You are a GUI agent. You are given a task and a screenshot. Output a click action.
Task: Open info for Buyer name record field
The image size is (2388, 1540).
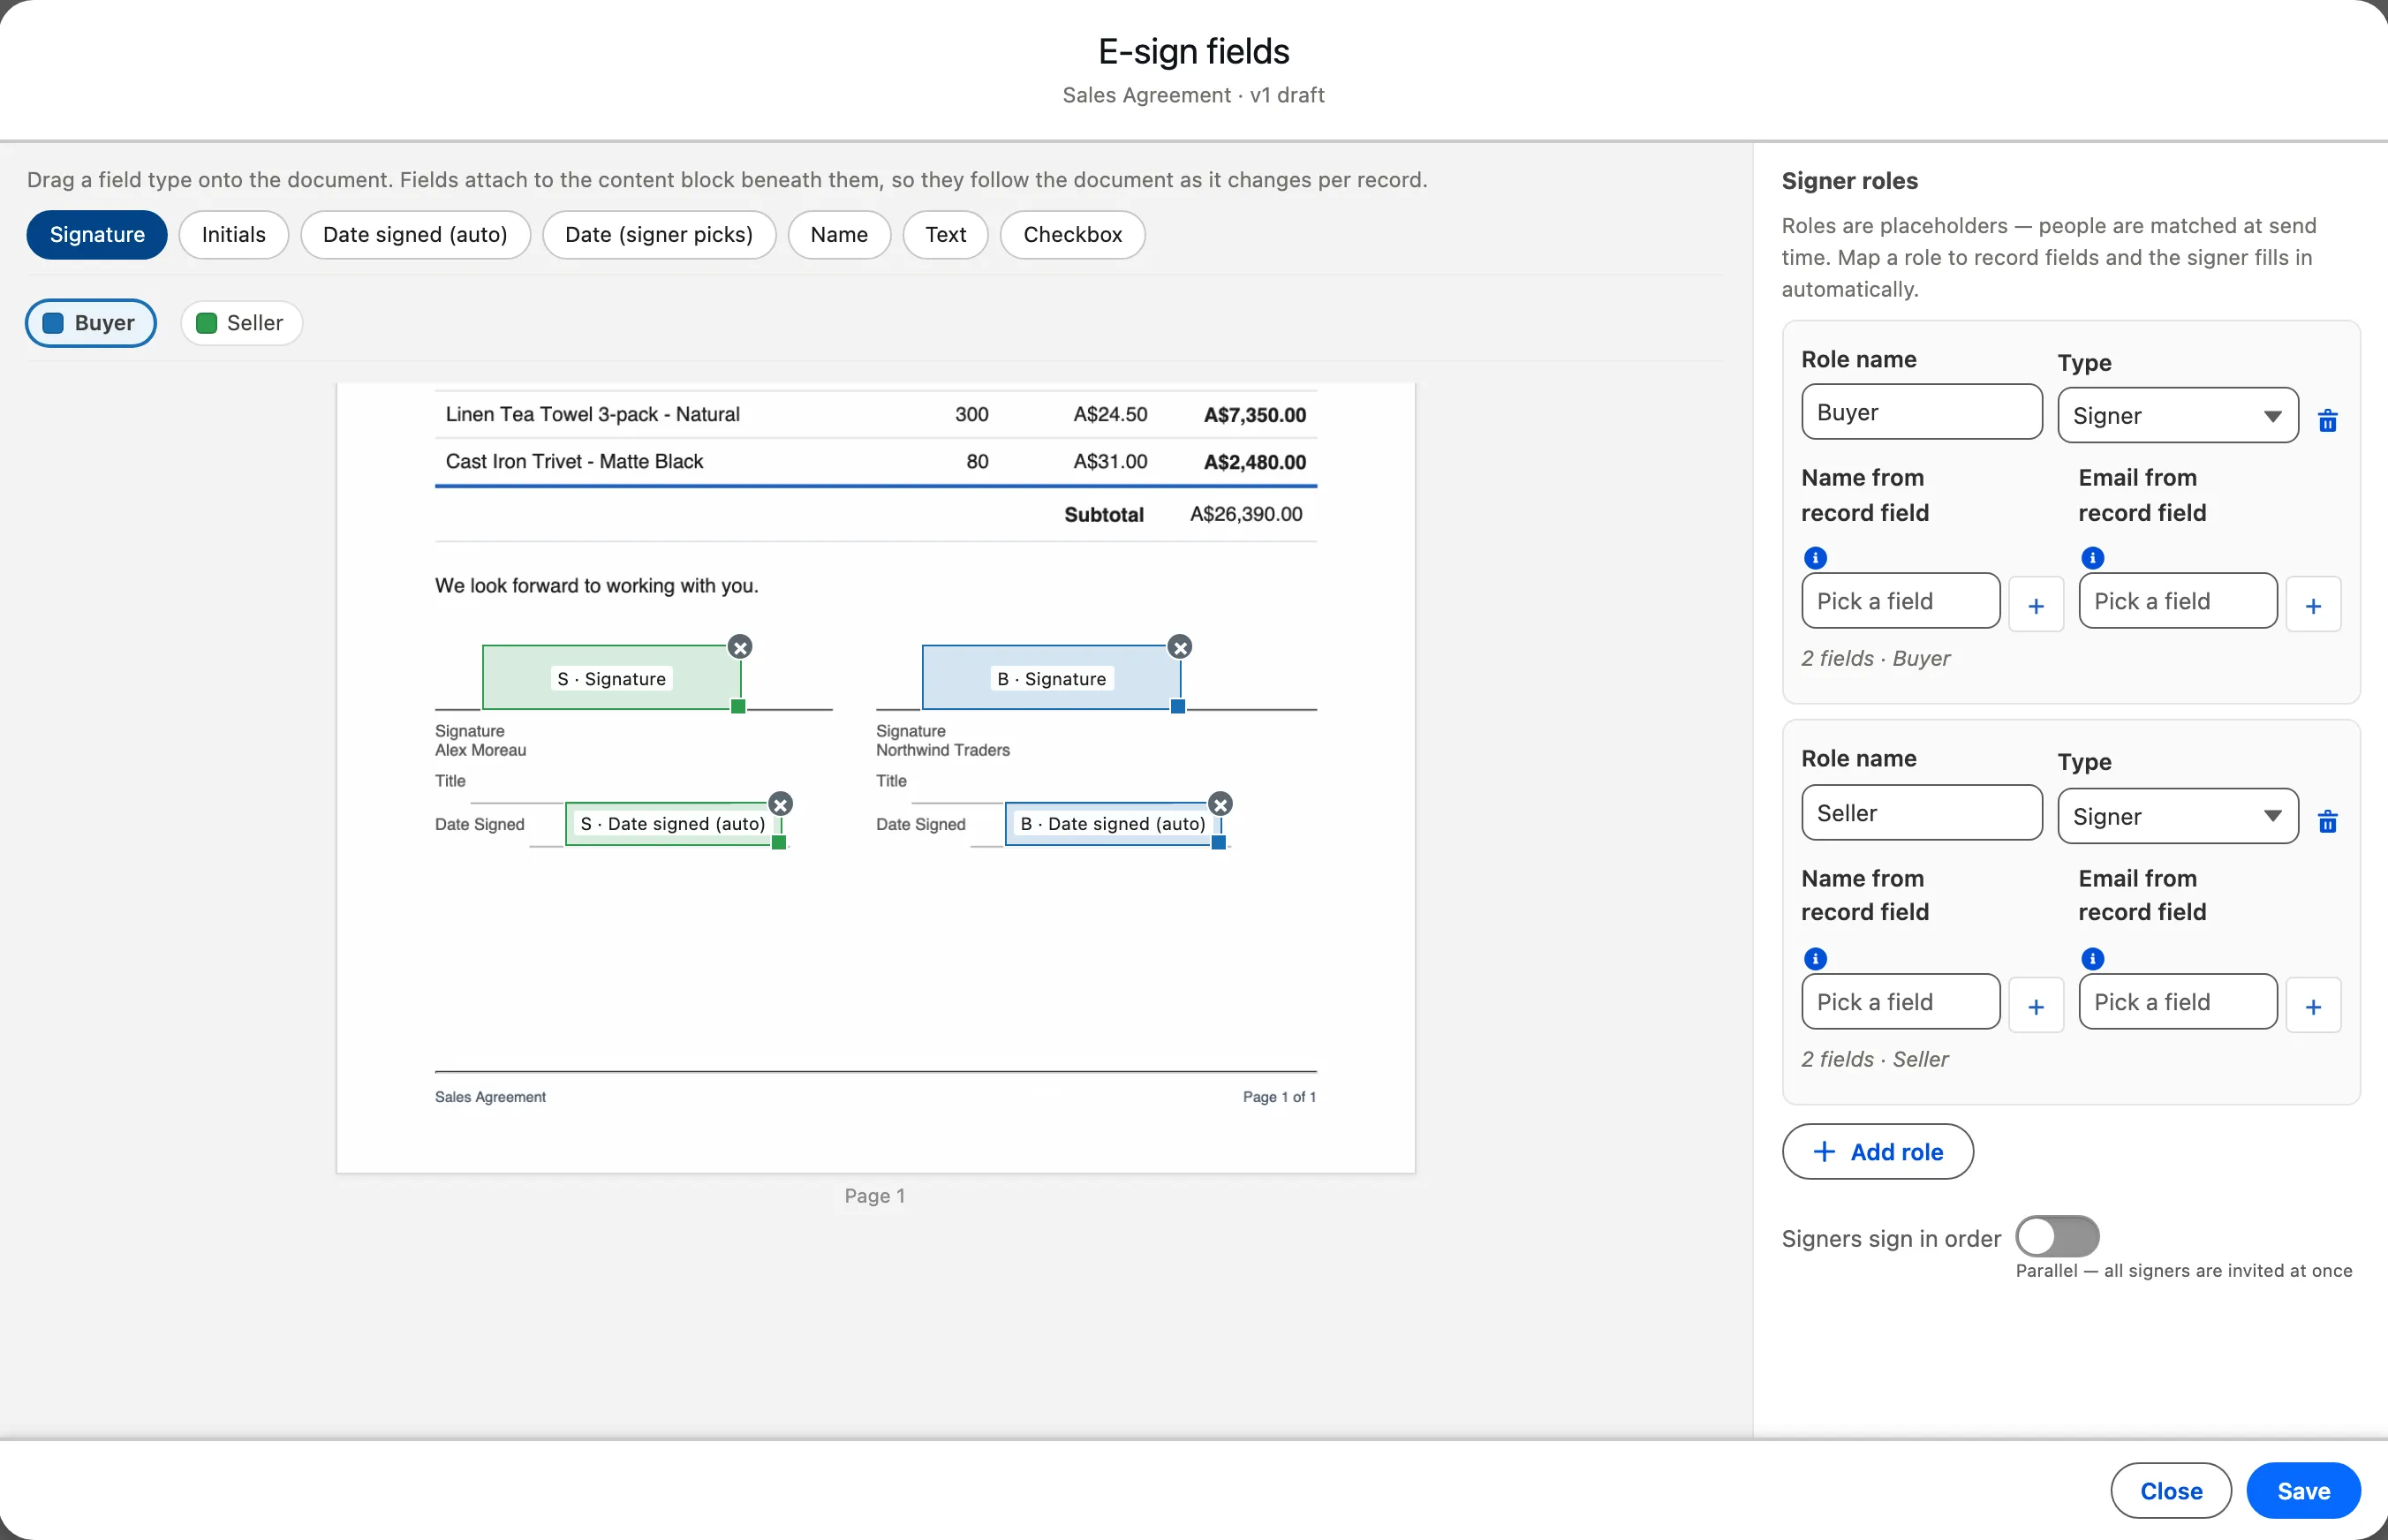(1815, 558)
